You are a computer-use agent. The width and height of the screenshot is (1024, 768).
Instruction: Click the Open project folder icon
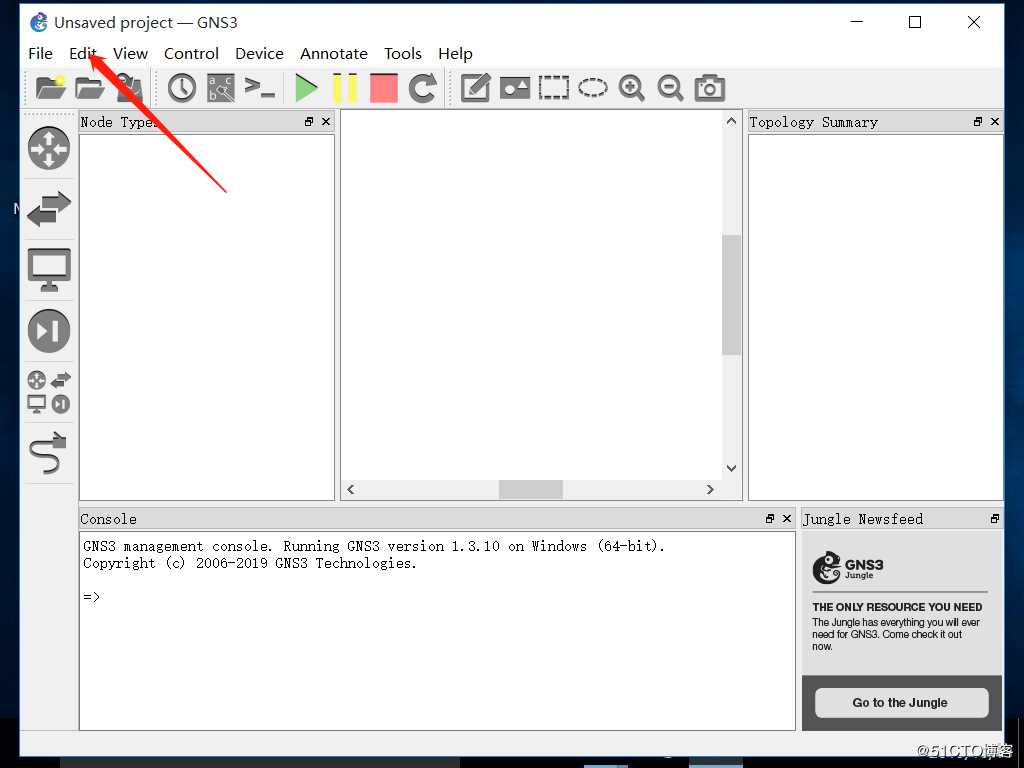coord(89,88)
